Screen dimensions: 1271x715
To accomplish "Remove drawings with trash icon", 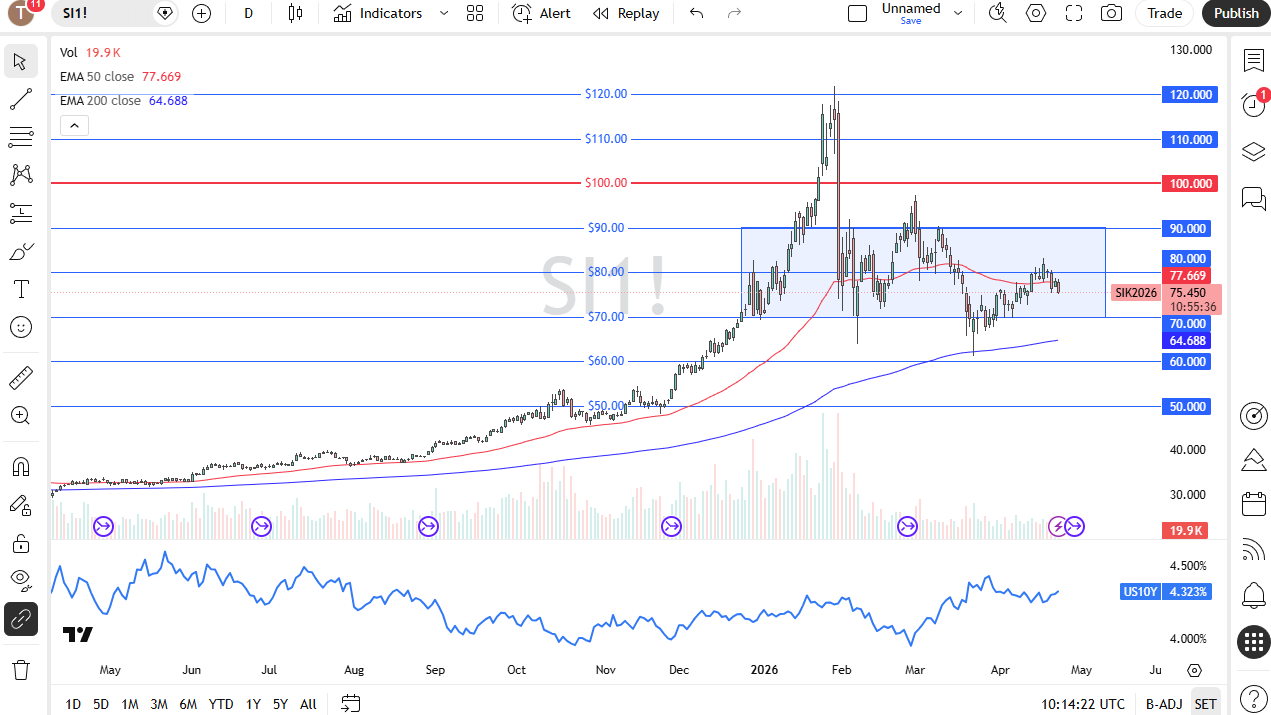I will pyautogui.click(x=21, y=669).
